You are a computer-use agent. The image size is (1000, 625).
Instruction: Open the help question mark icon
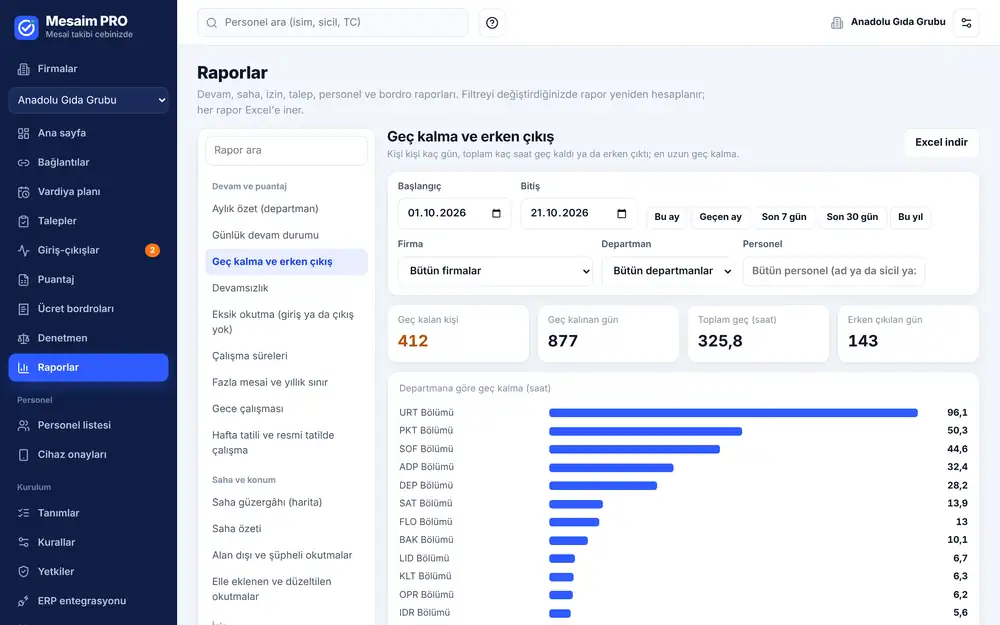(x=492, y=23)
